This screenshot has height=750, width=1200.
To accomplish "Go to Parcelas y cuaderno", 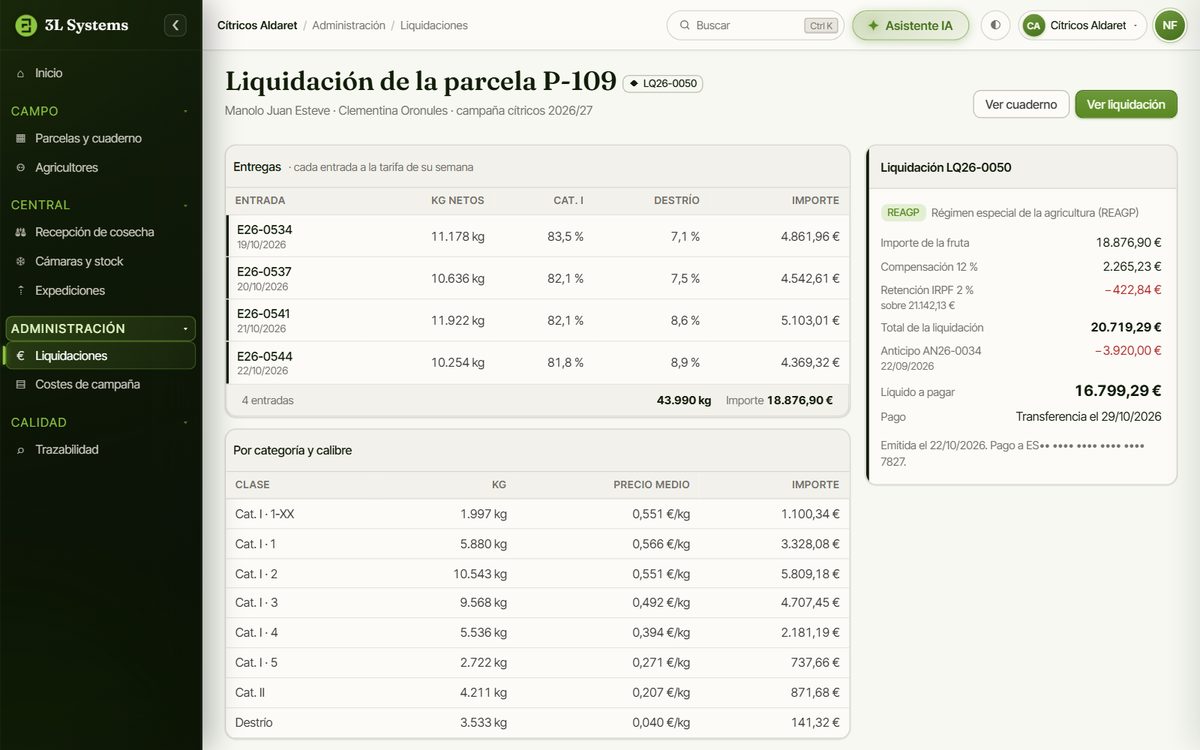I will point(101,139).
